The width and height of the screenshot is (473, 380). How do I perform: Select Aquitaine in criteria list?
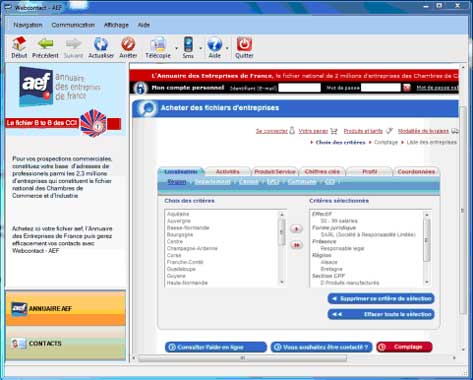[178, 214]
